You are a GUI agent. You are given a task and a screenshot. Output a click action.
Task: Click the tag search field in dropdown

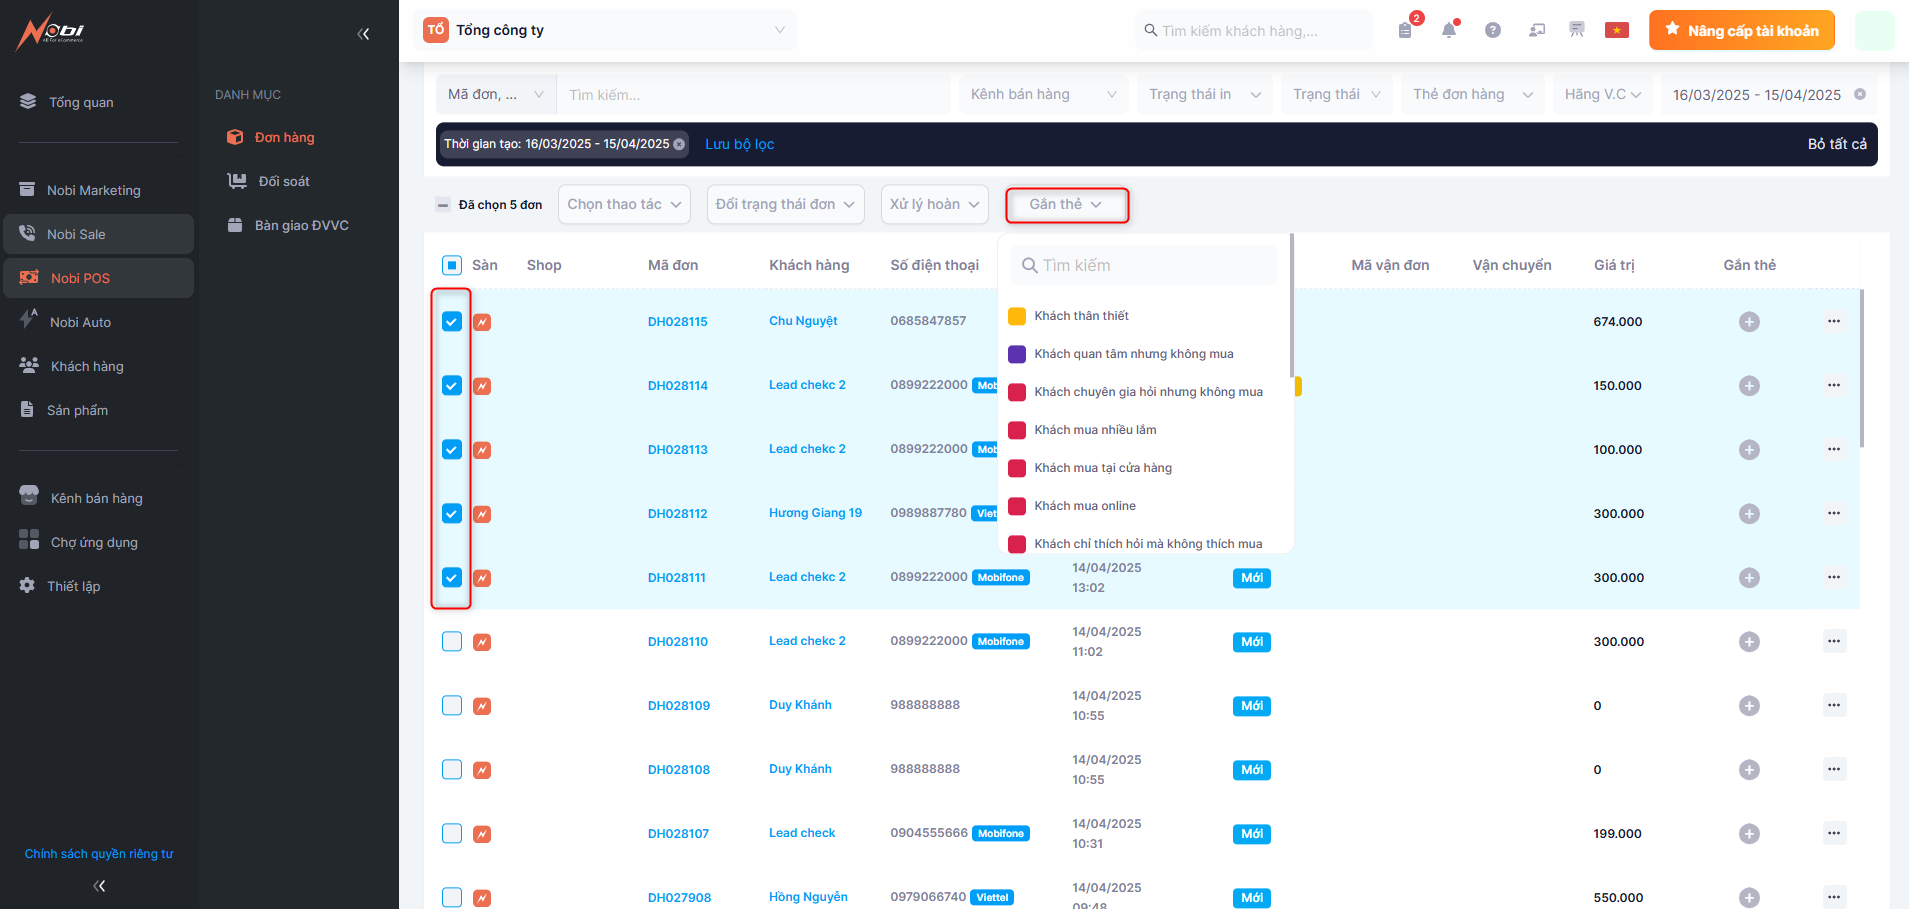(x=1144, y=265)
